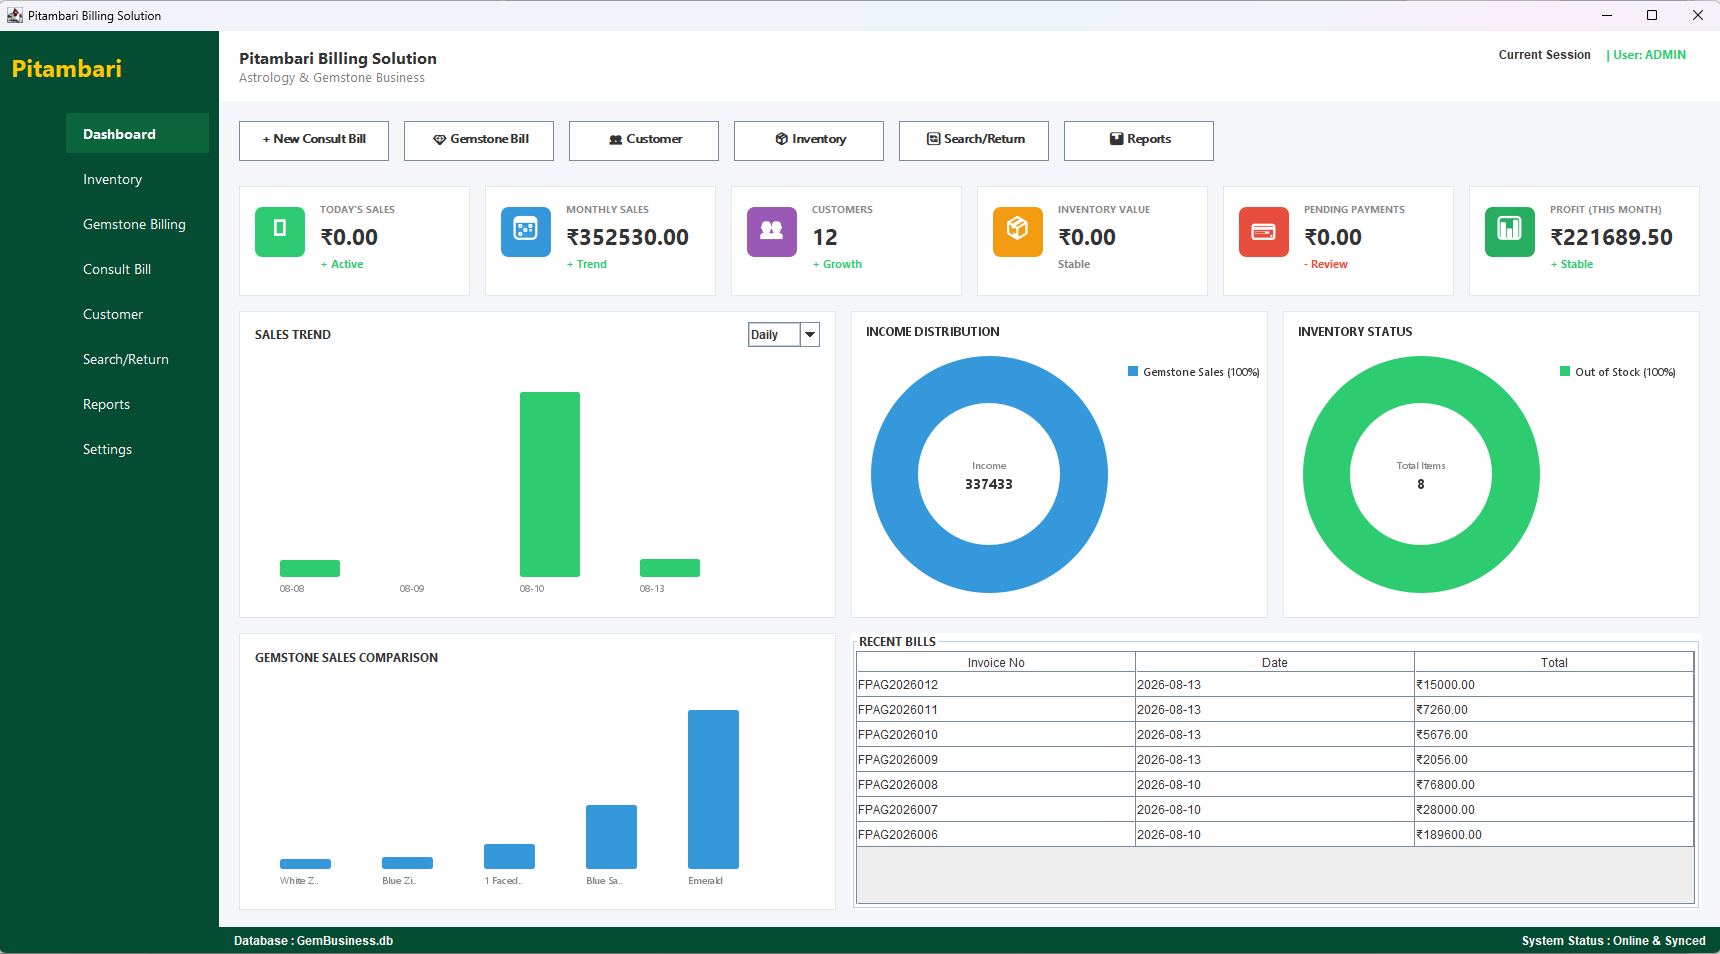The height and width of the screenshot is (954, 1720).
Task: Click the Emerald bar in sales comparison chart
Action: click(x=713, y=789)
